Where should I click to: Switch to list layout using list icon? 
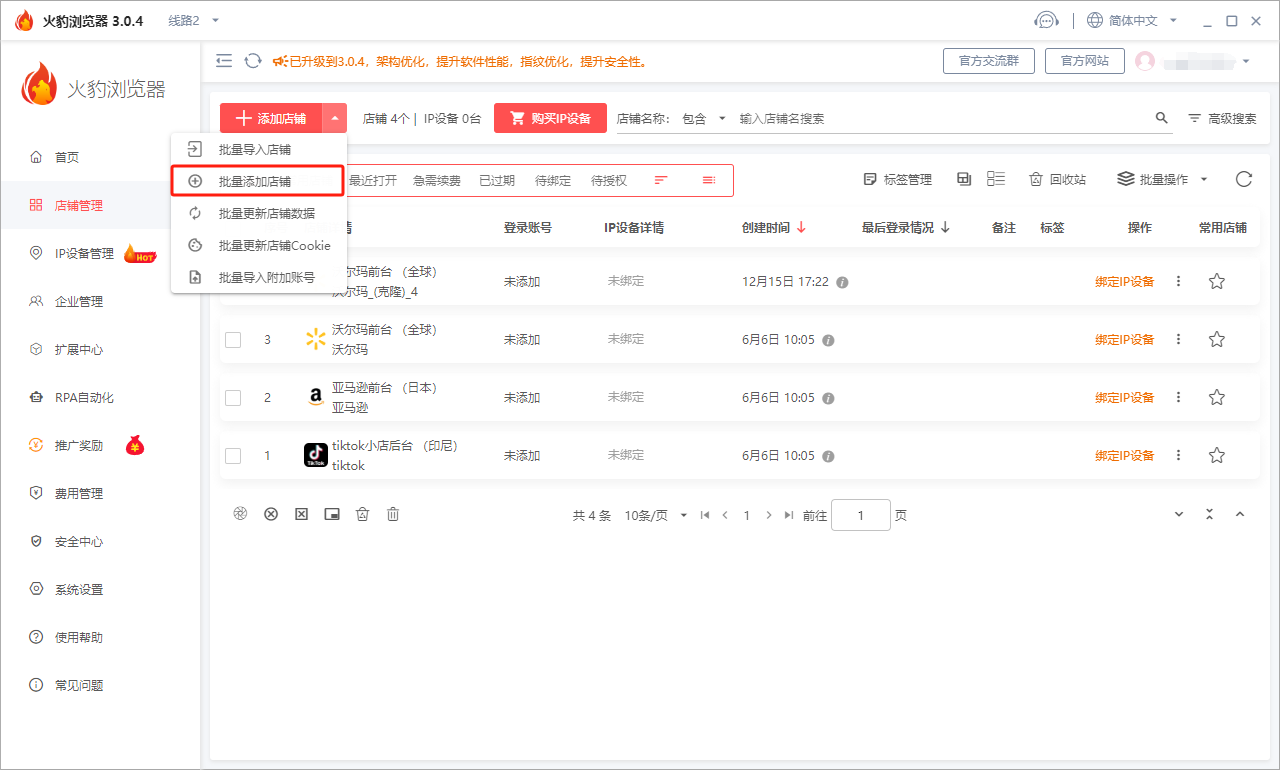(994, 178)
